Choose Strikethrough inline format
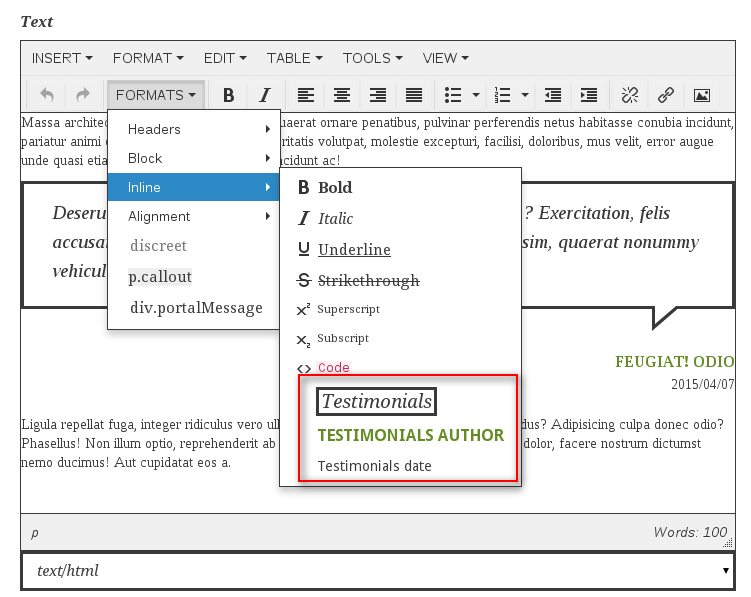 pos(400,280)
